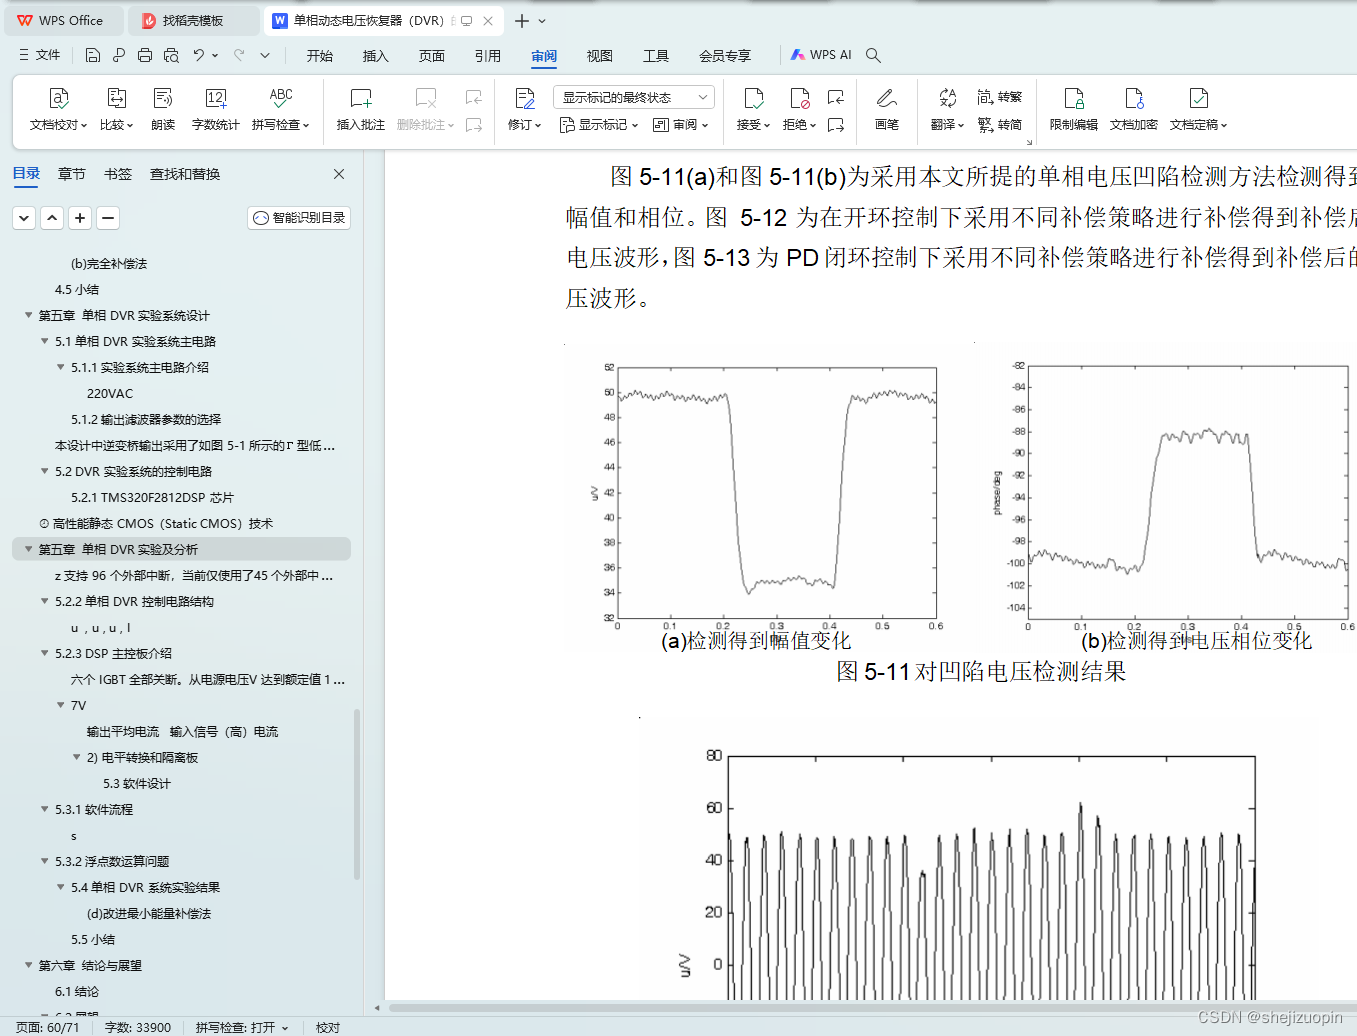Switch to 开始 ribbon tab
Image resolution: width=1357 pixels, height=1036 pixels.
pyautogui.click(x=320, y=56)
